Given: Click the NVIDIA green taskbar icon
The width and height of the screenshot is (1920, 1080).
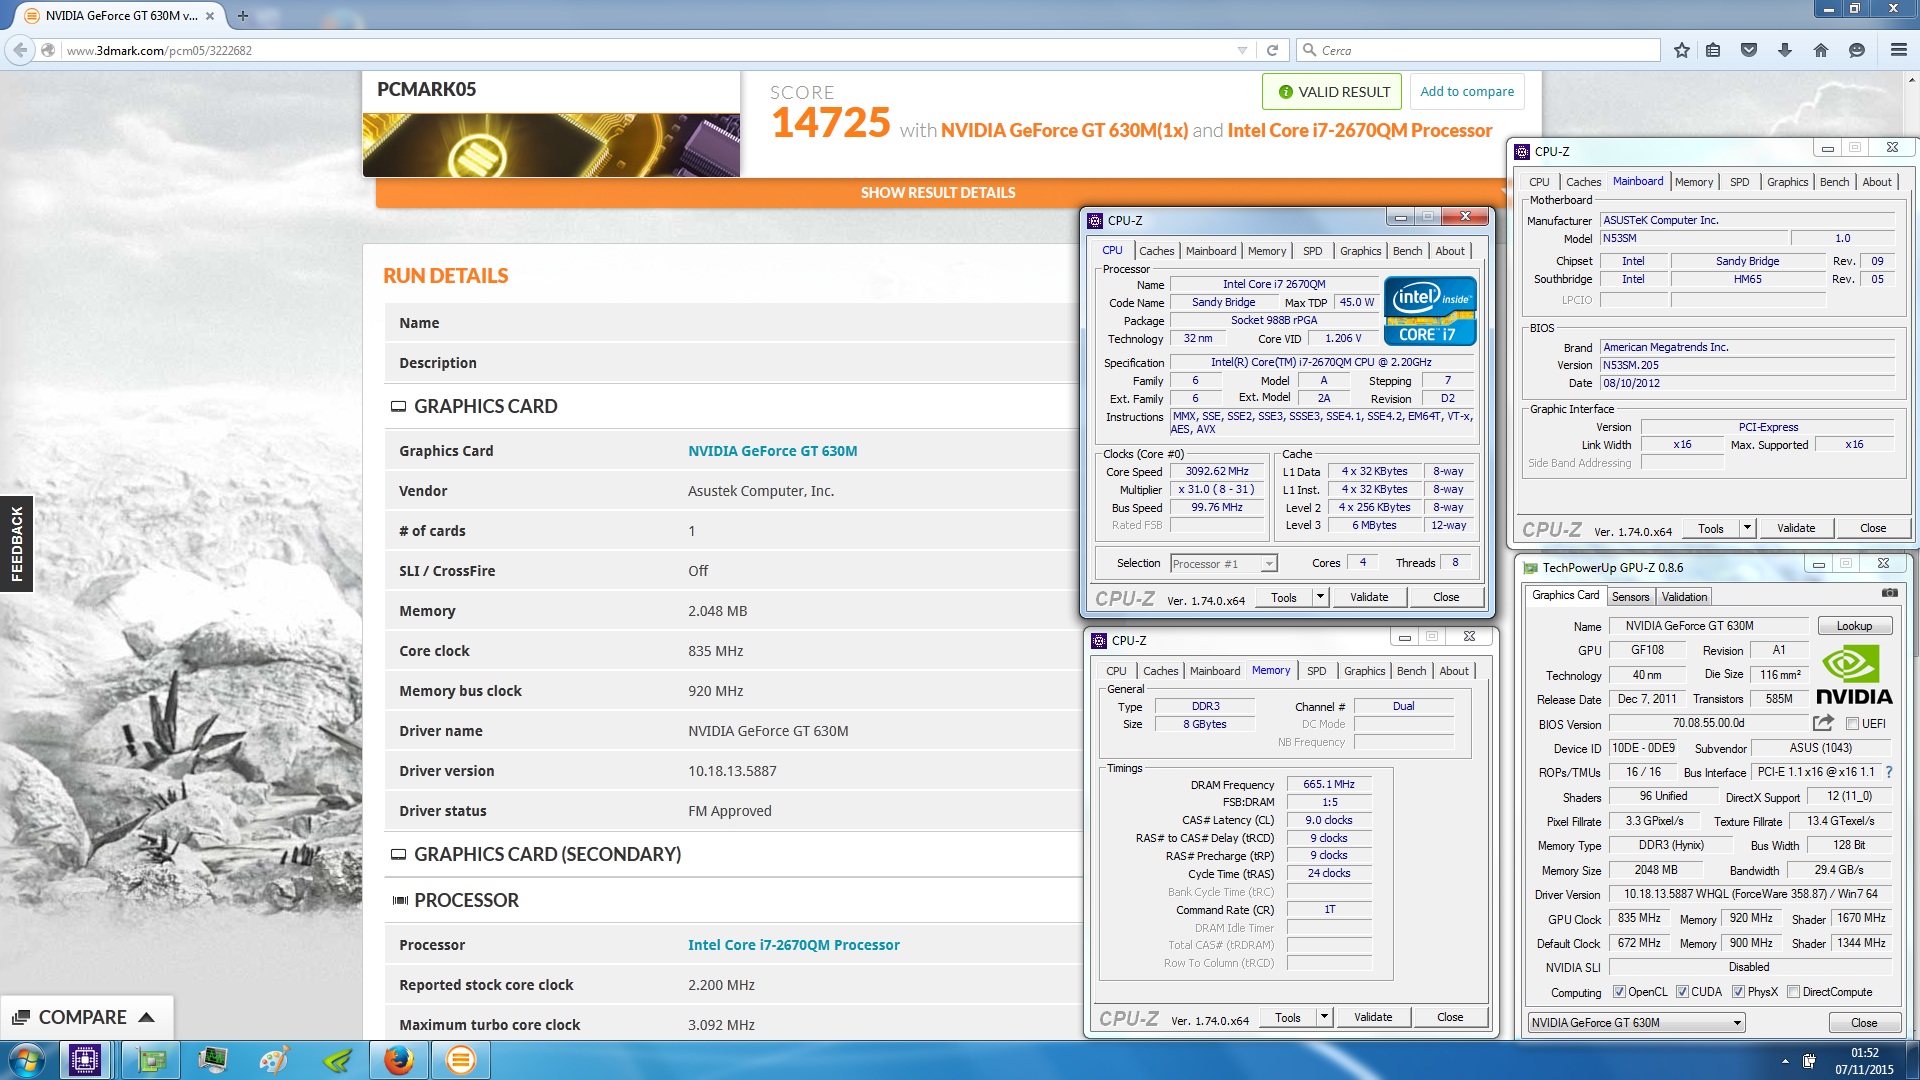Looking at the screenshot, I should click(337, 1060).
